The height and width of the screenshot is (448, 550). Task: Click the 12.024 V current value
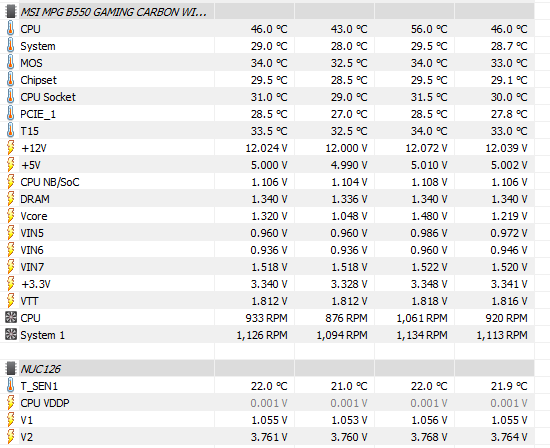(266, 148)
